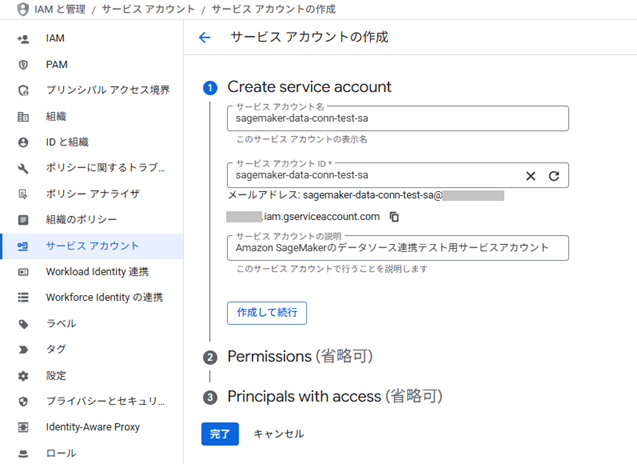The height and width of the screenshot is (464, 637).
Task: Click the iam.gserviceaccount.com email text
Action: pyautogui.click(x=321, y=217)
